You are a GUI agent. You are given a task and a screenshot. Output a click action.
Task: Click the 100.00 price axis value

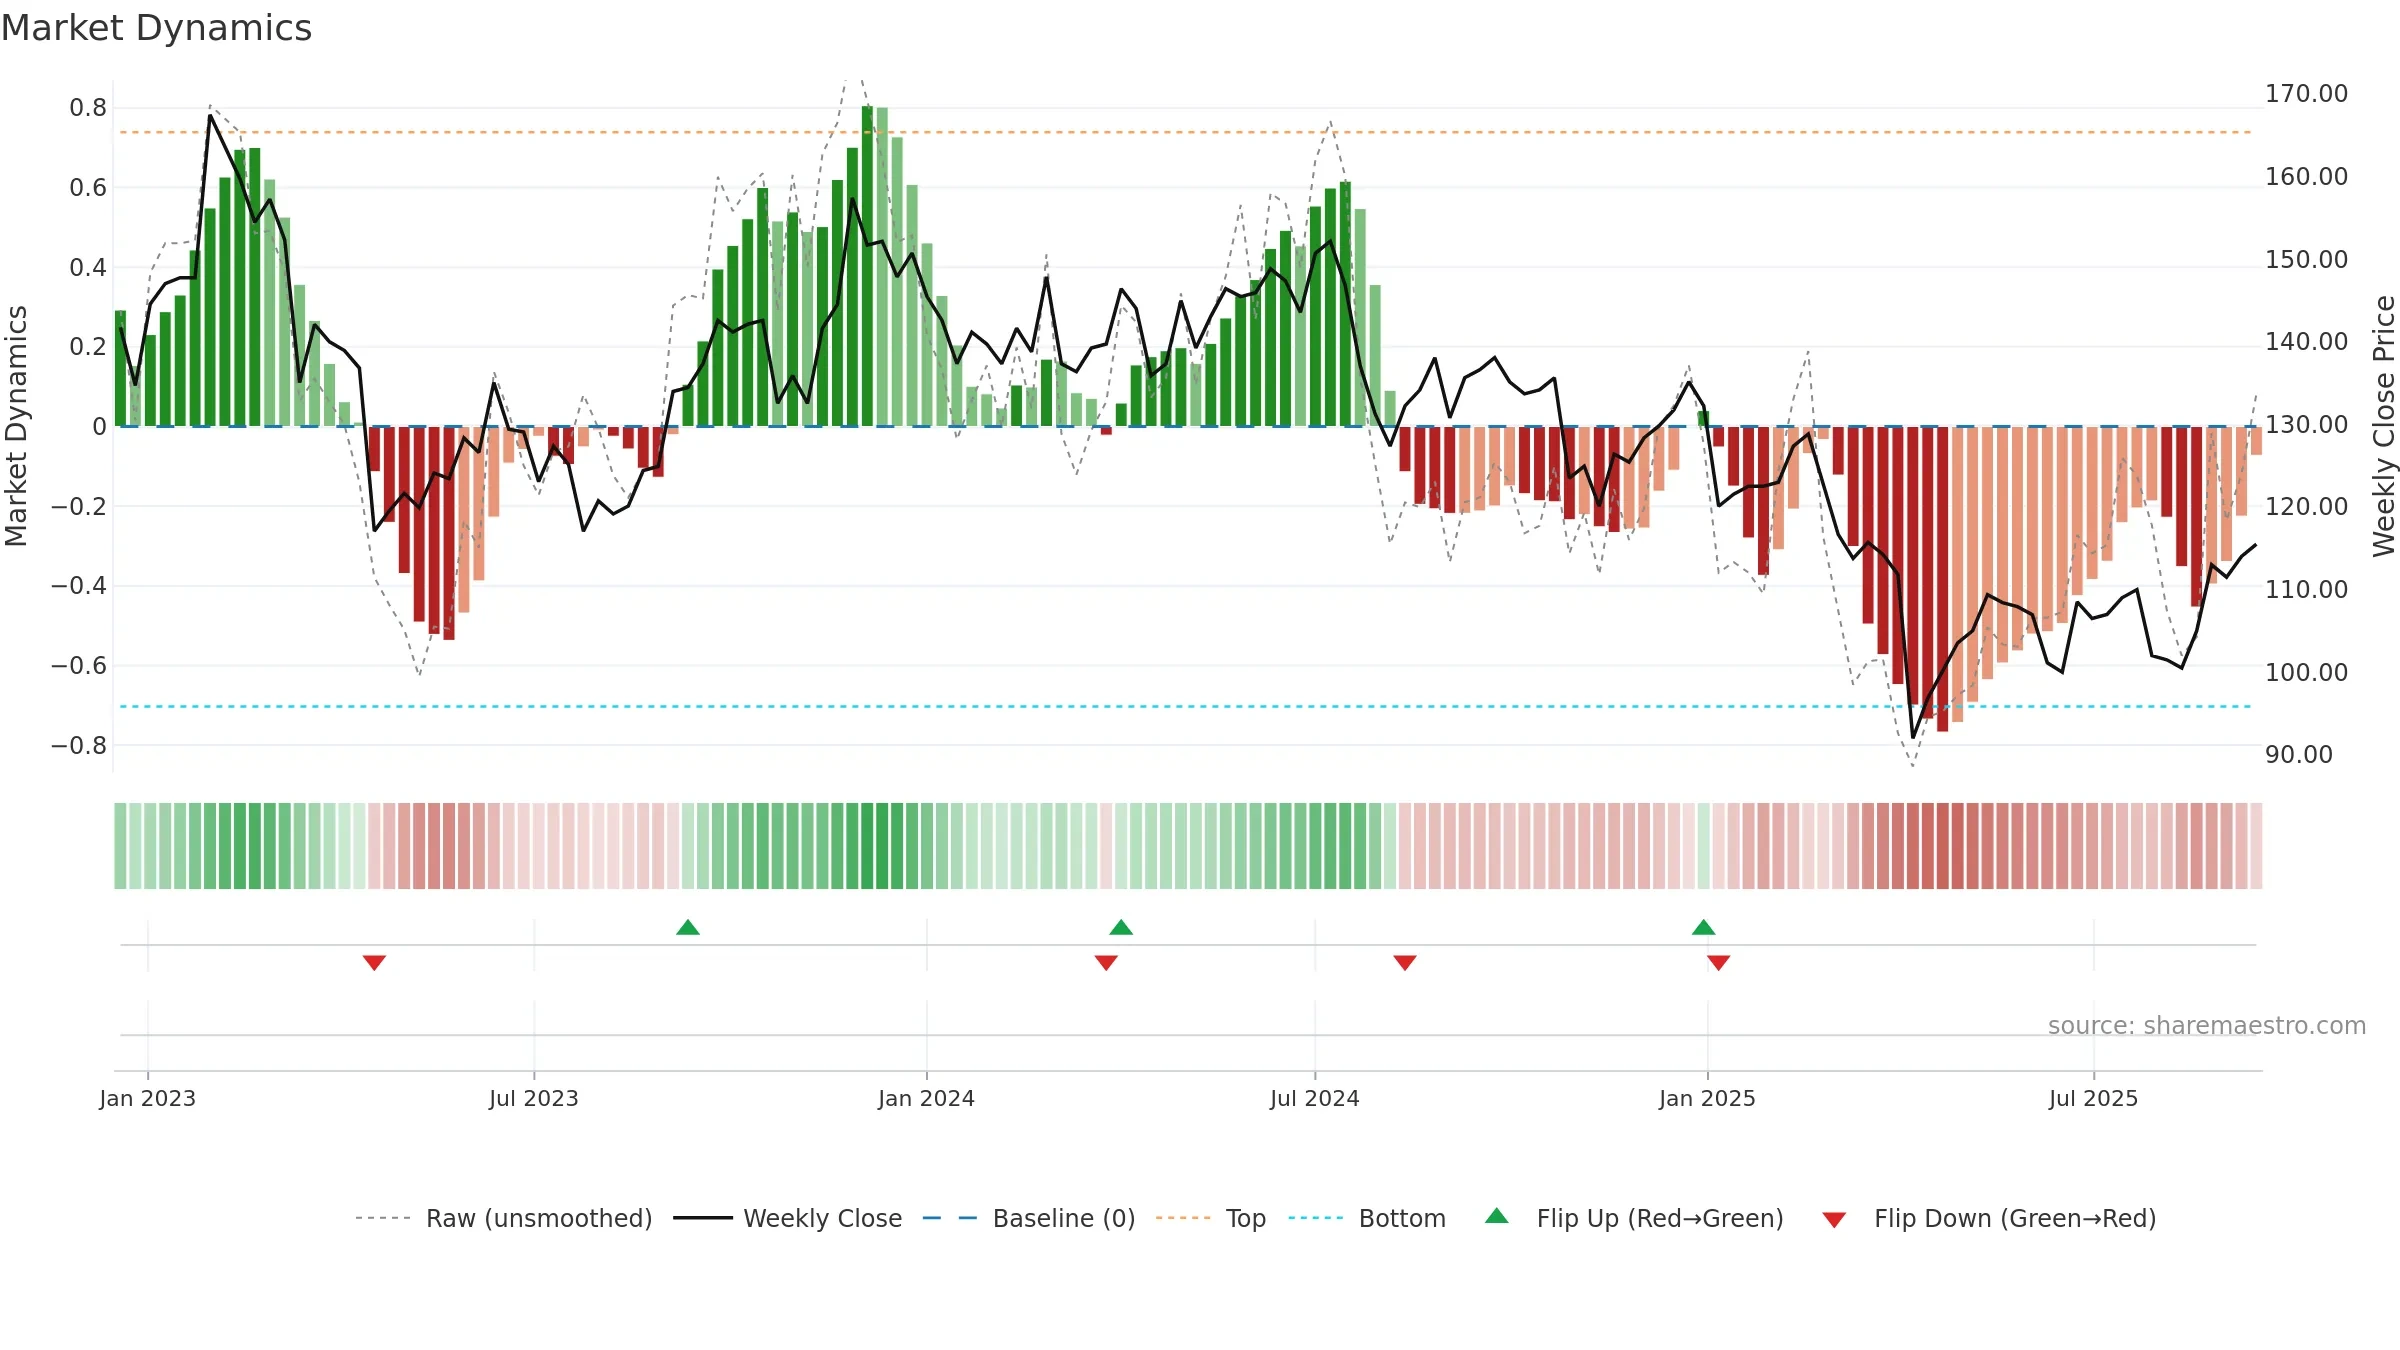pyautogui.click(x=2306, y=673)
